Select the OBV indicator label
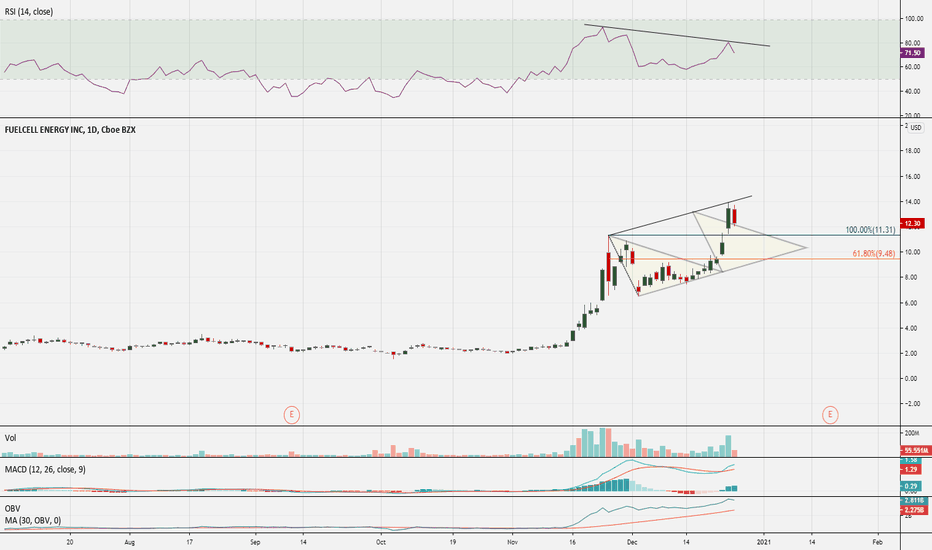 [x=12, y=508]
